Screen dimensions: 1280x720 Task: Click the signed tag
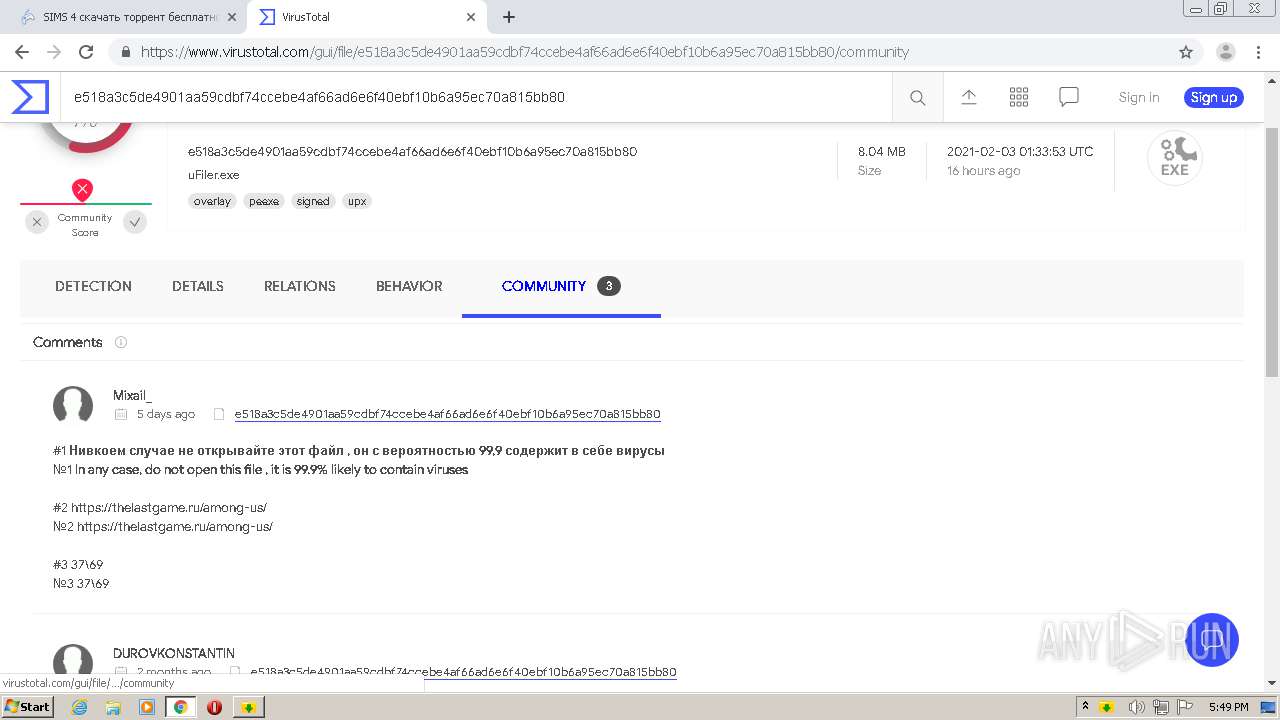[x=313, y=201]
